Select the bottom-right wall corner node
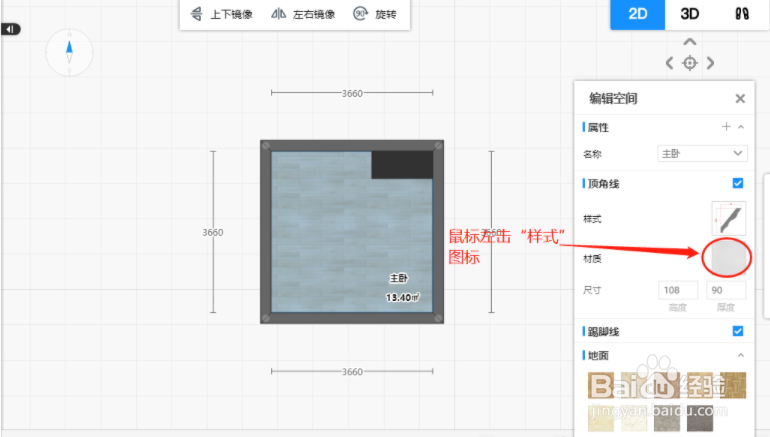This screenshot has width=770, height=437. (438, 318)
